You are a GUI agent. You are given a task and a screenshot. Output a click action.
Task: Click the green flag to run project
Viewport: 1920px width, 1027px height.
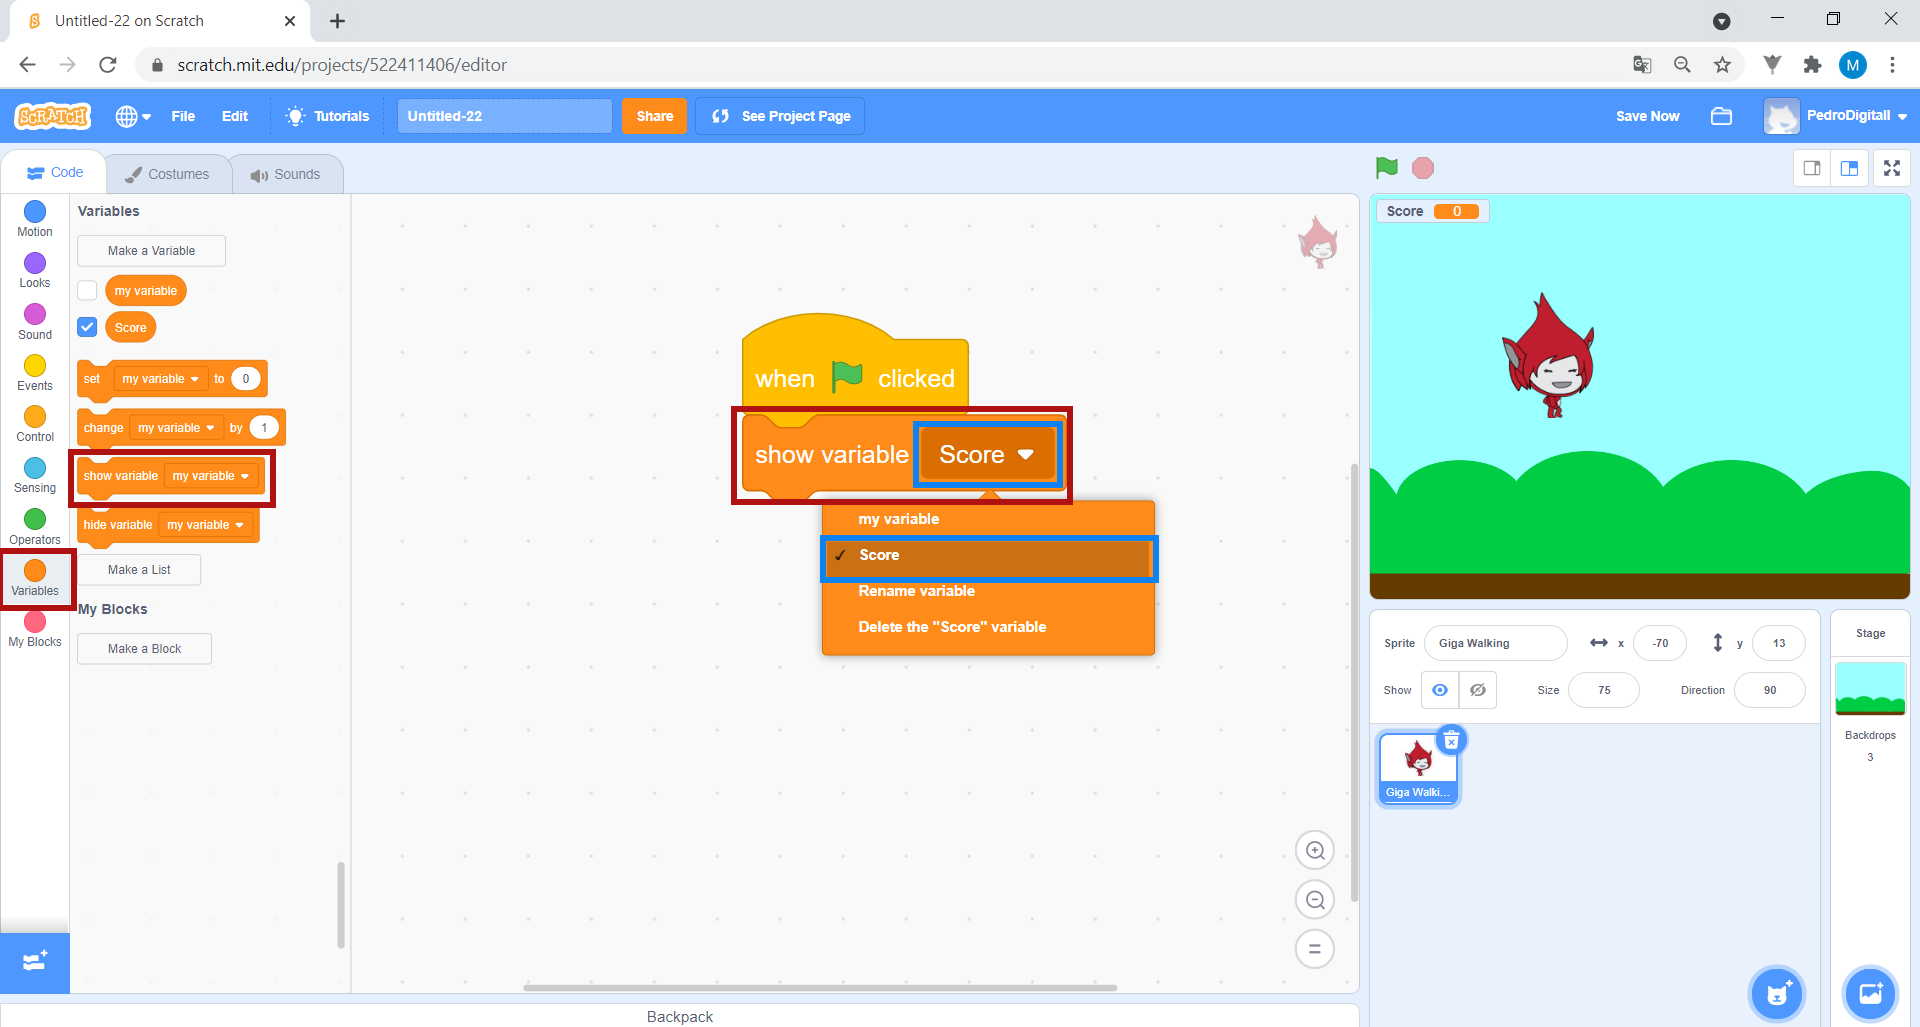click(x=1386, y=168)
